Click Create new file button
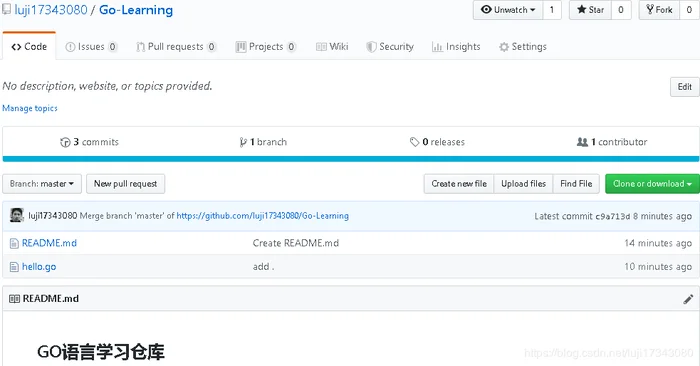This screenshot has width=700, height=366. 459,184
